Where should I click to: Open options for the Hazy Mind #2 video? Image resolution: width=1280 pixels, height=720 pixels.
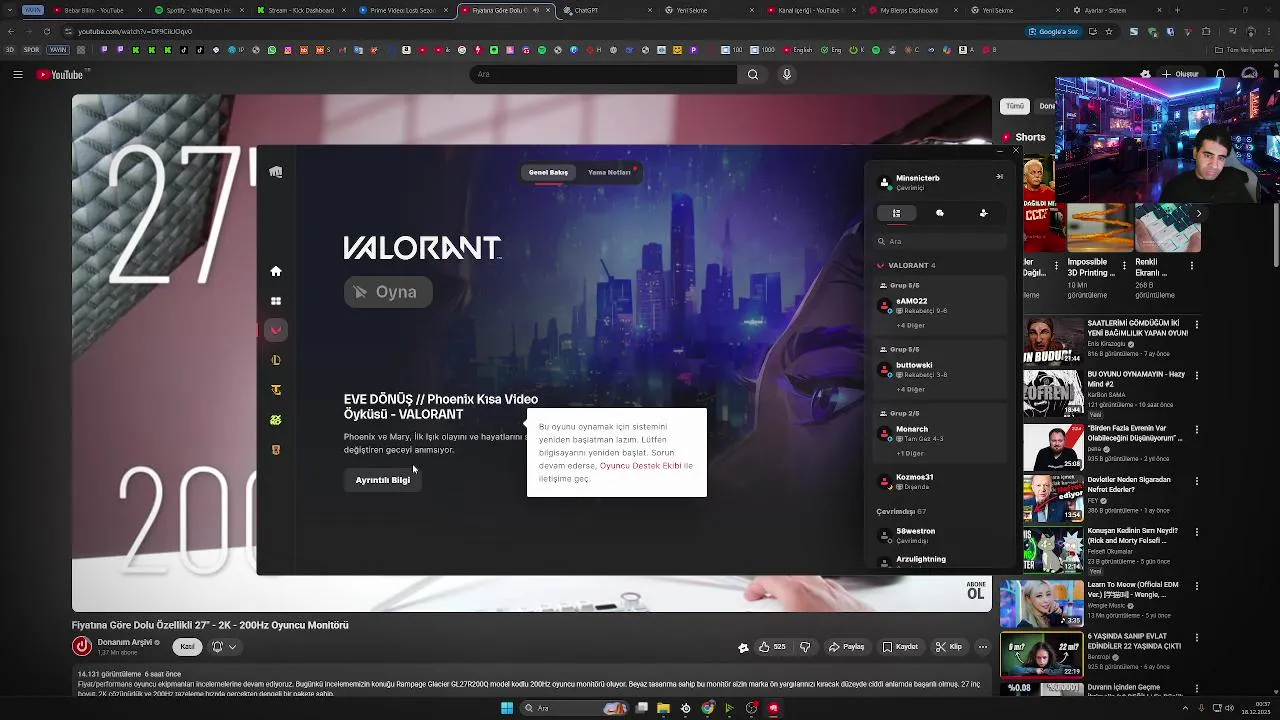click(1197, 375)
